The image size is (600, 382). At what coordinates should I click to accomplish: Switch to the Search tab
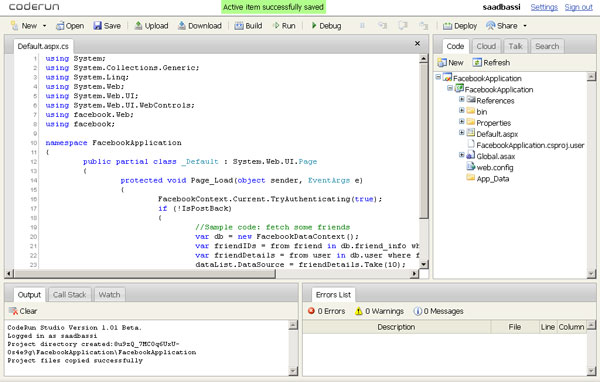547,46
